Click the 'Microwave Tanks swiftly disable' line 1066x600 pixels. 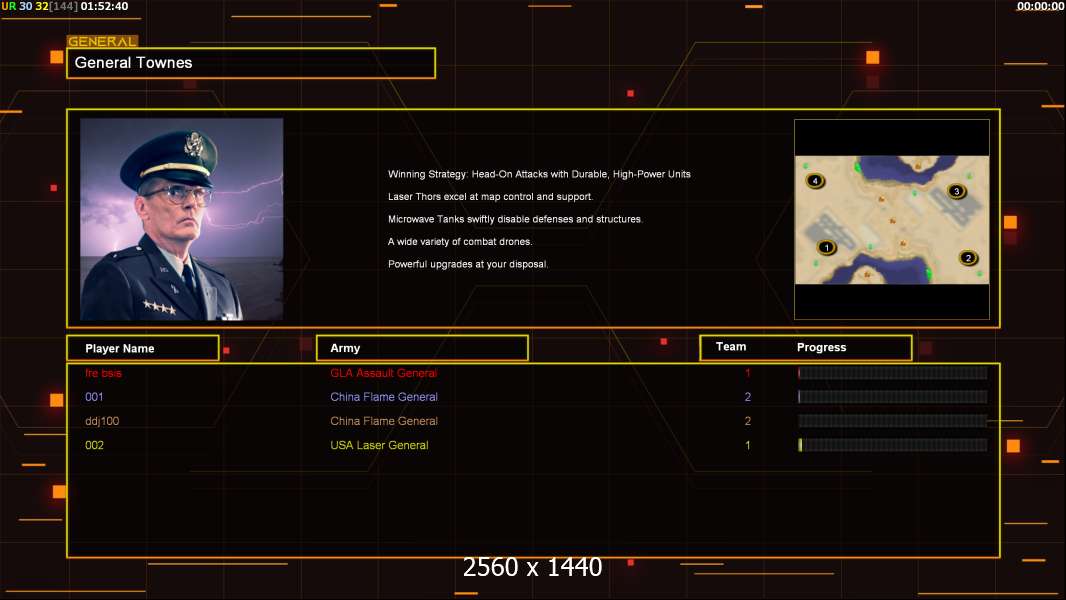coord(515,219)
